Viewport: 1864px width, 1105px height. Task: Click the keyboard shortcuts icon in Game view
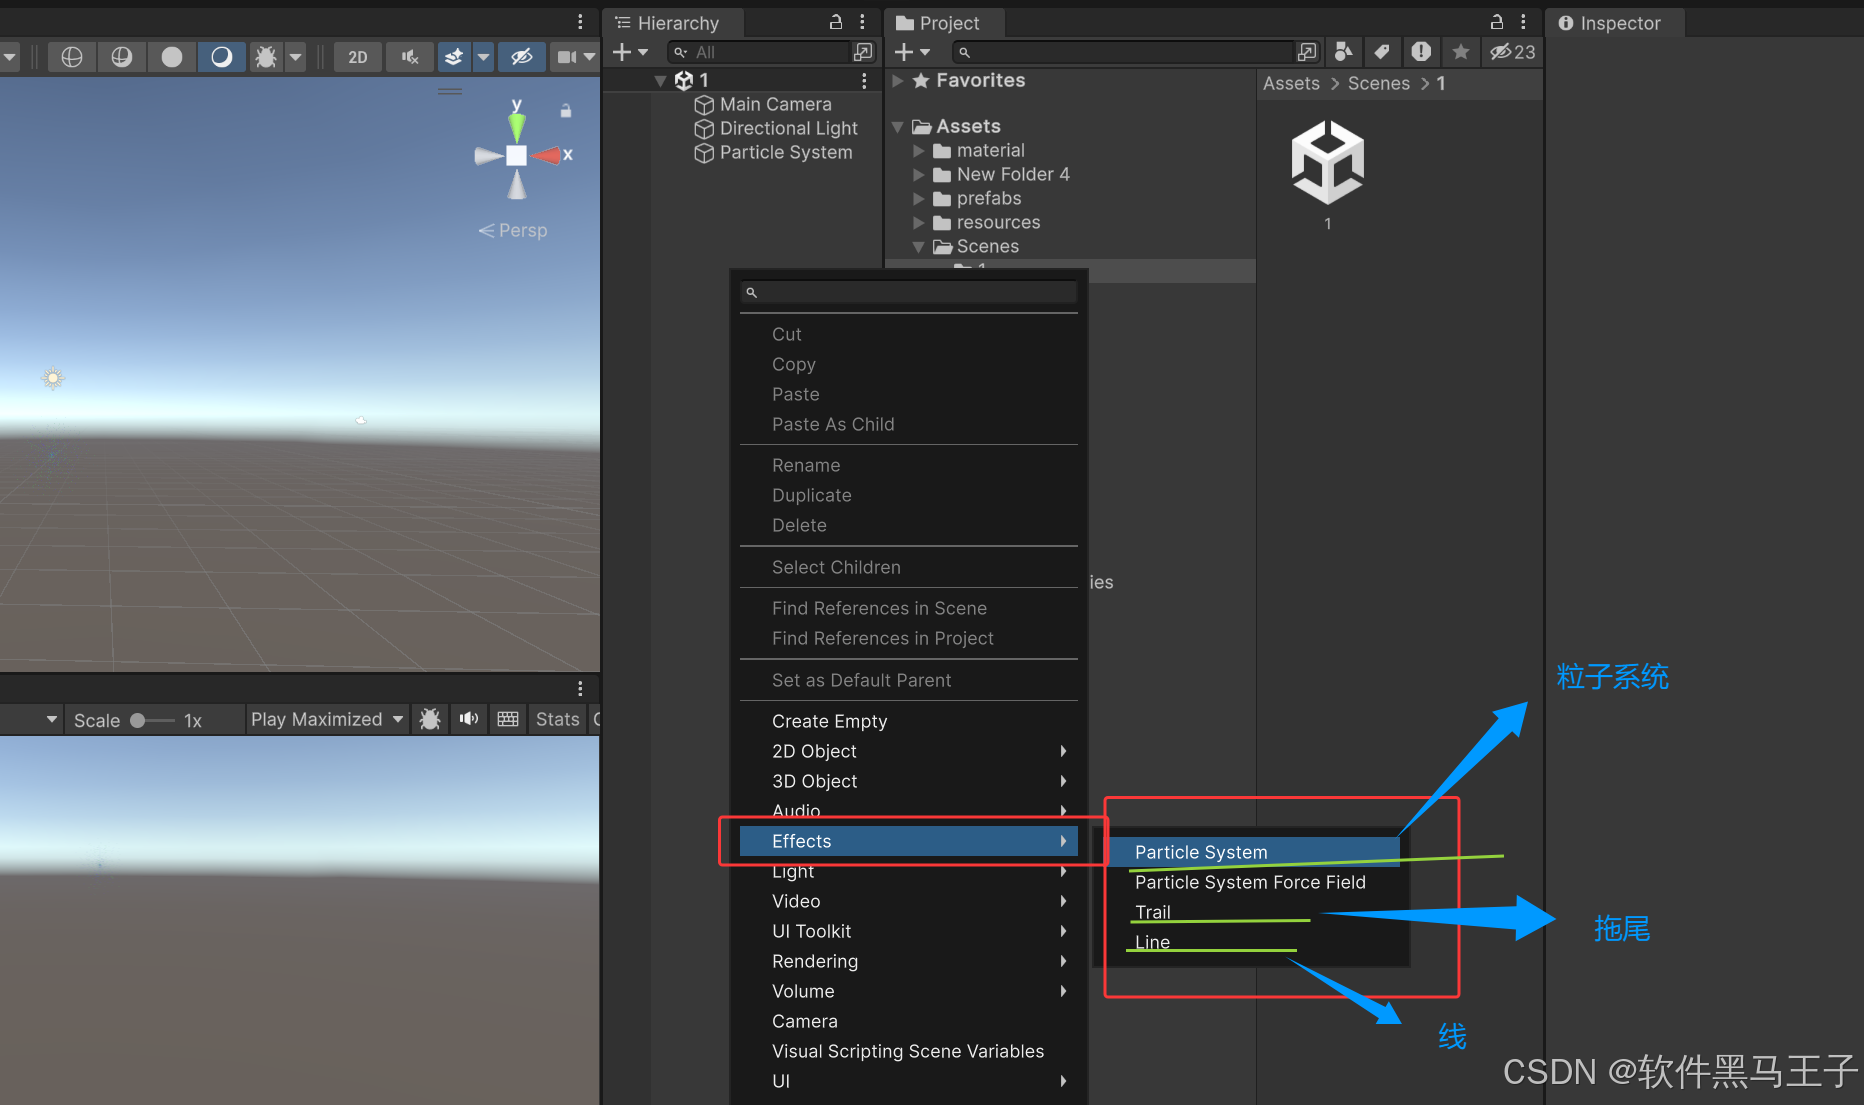coord(507,719)
